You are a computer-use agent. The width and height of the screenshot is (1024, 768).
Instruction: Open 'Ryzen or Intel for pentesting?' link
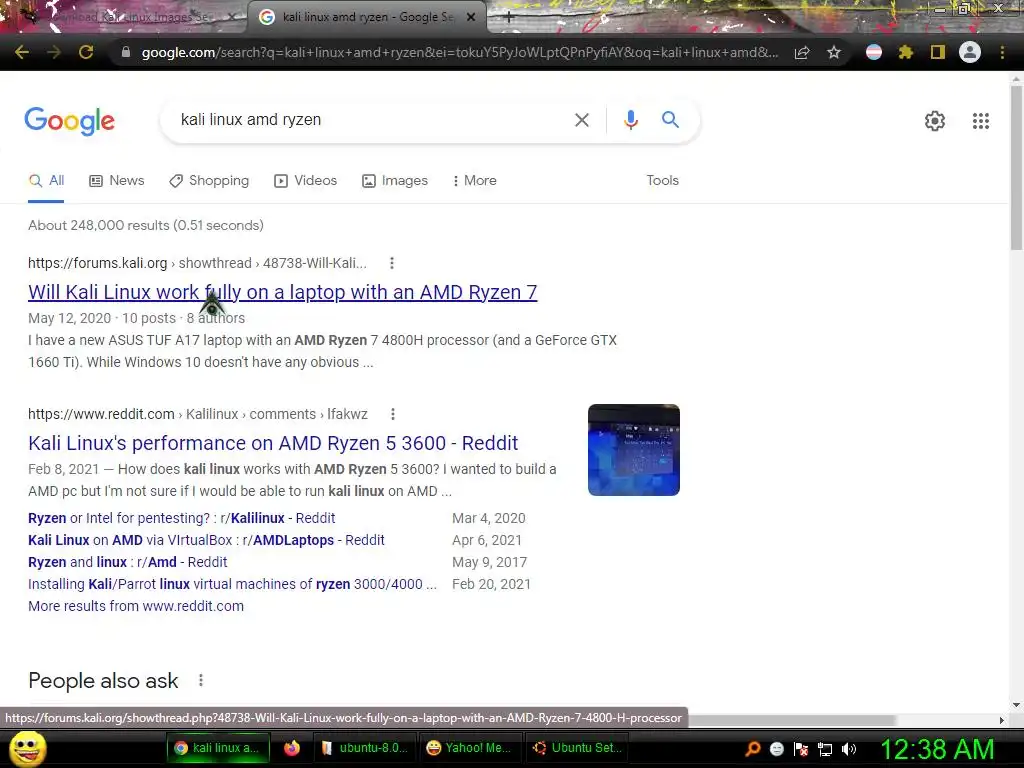click(x=182, y=518)
